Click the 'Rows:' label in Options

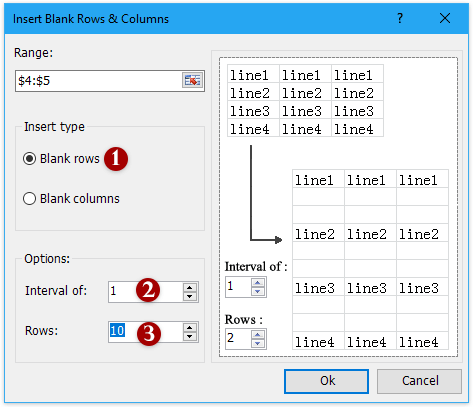(x=41, y=331)
